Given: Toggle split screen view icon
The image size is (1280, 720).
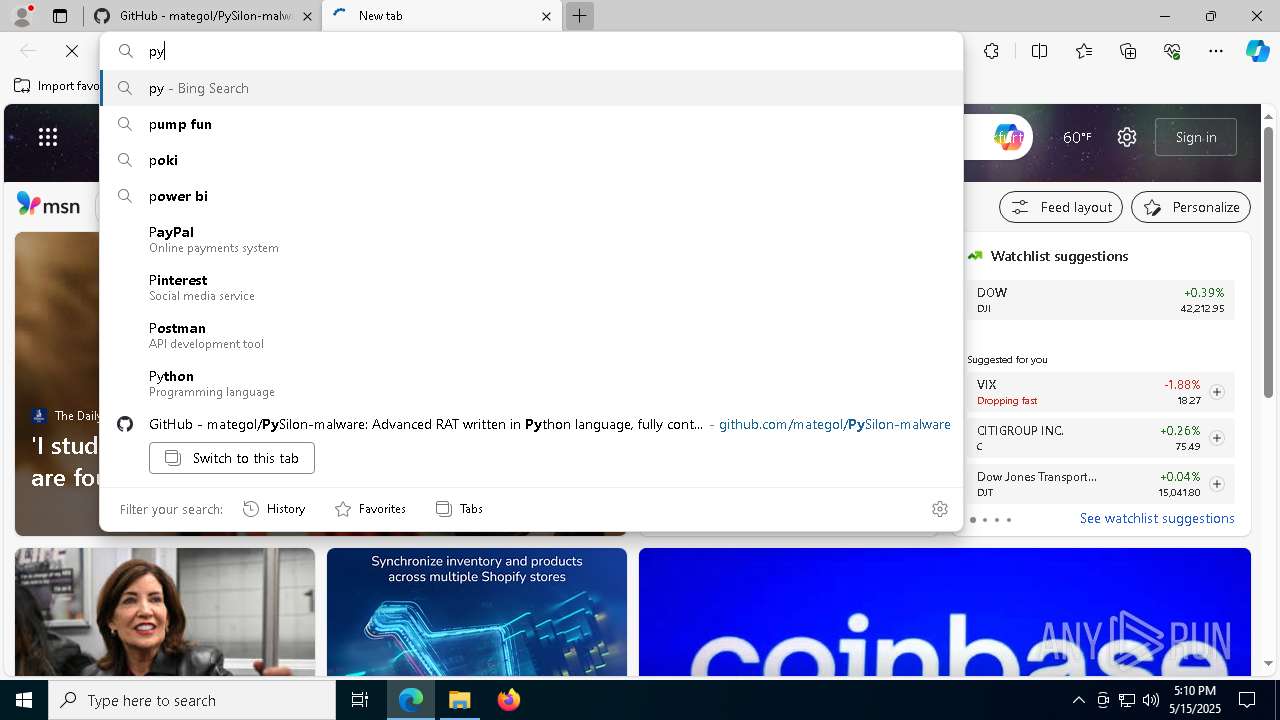Looking at the screenshot, I should point(1039,51).
